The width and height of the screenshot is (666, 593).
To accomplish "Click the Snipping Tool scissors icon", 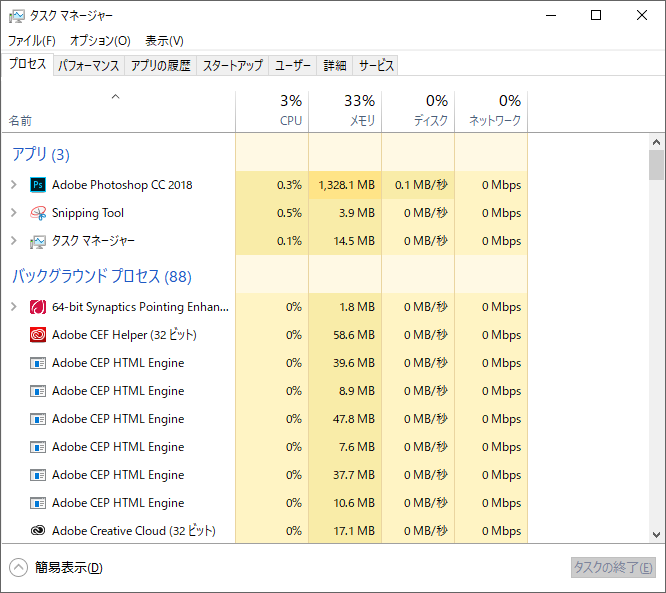I will coord(38,213).
